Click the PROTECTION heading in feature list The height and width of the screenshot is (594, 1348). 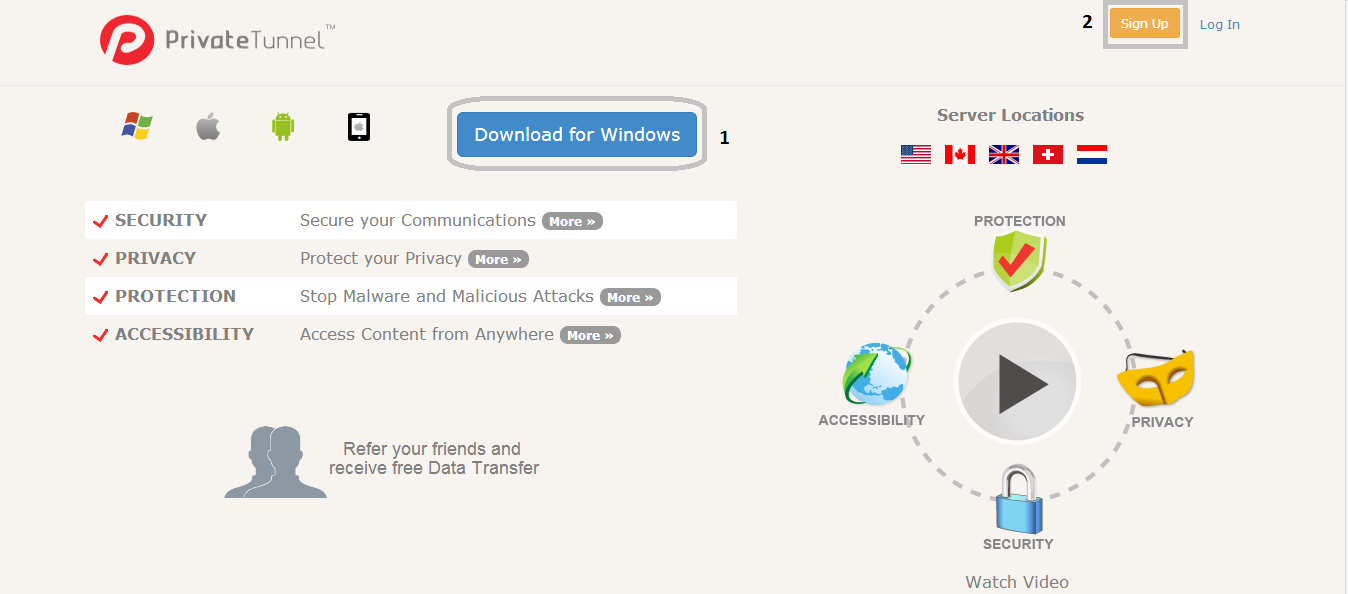175,296
